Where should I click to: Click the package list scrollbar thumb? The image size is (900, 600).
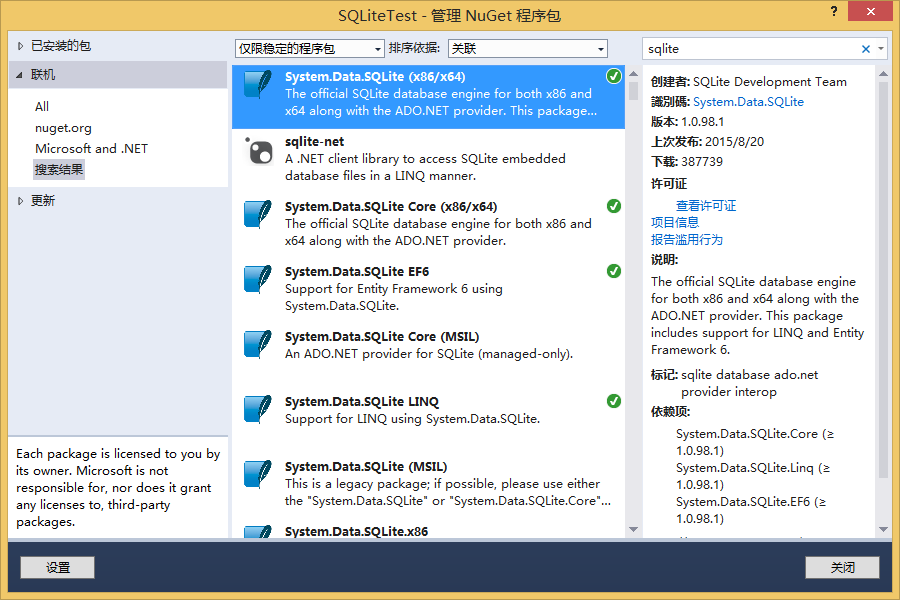pyautogui.click(x=634, y=91)
